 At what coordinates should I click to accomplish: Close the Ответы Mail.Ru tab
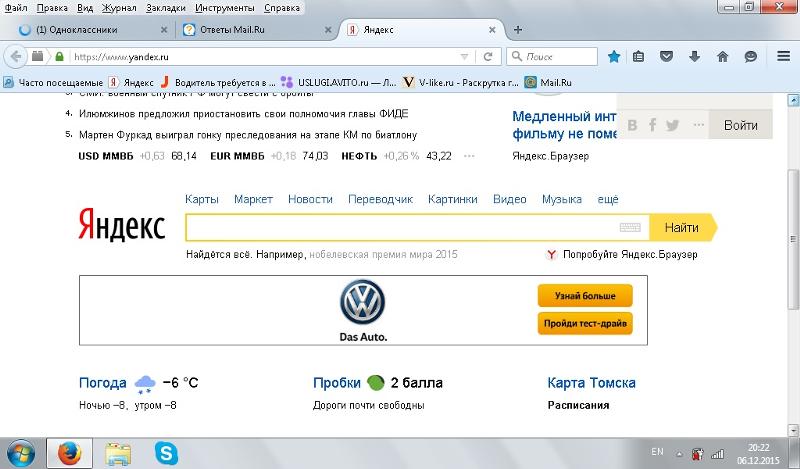pos(328,30)
